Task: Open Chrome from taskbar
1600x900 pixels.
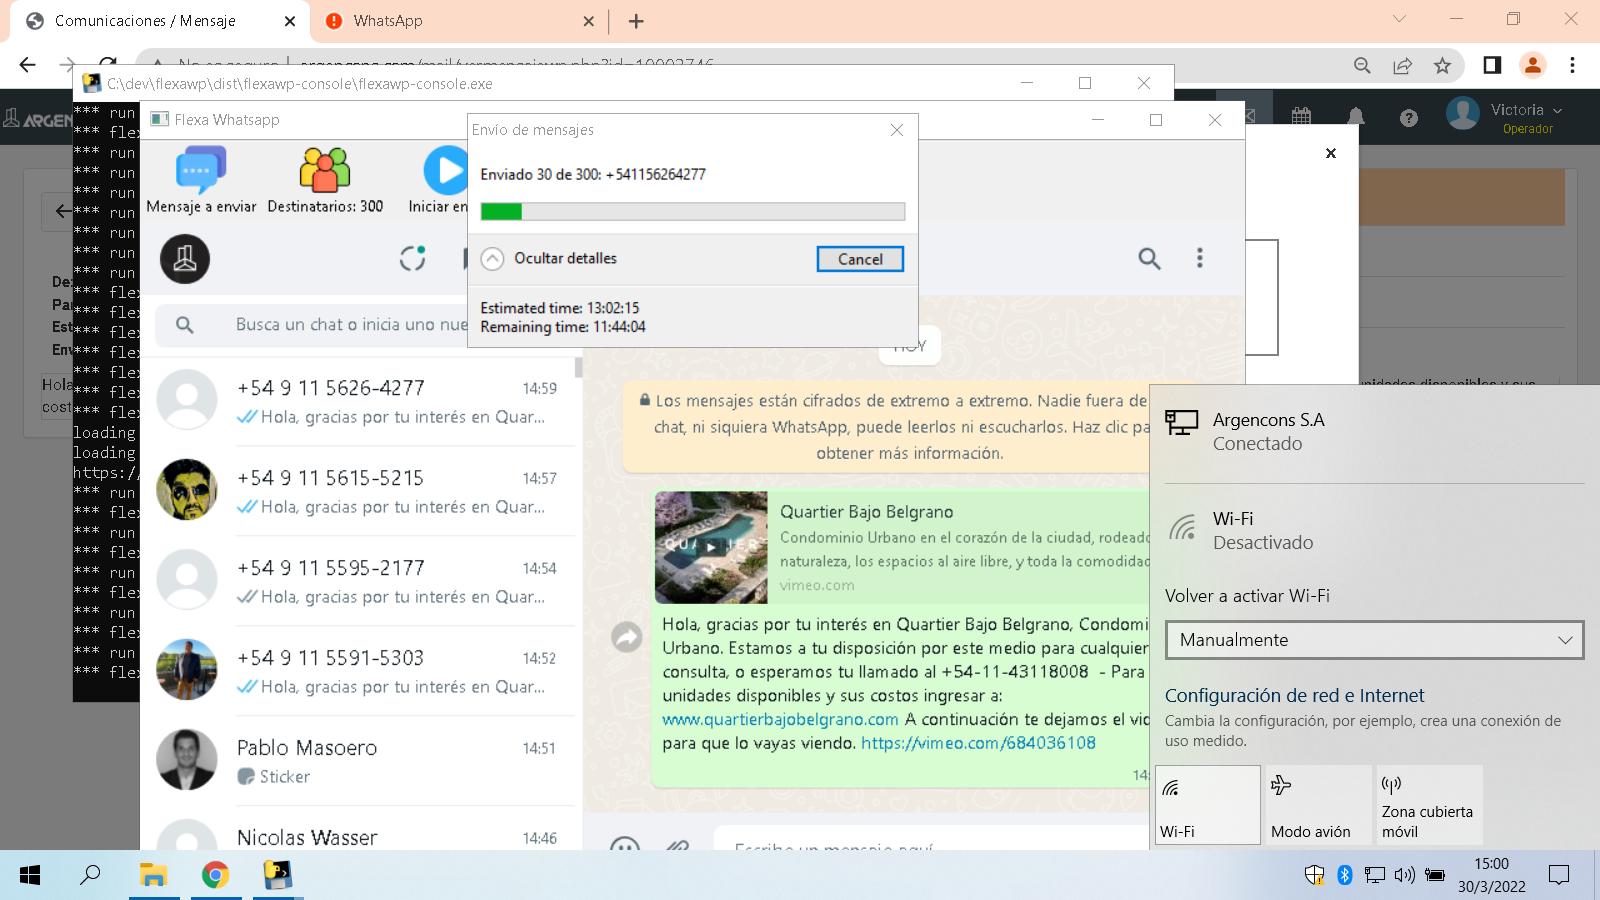Action: point(215,876)
